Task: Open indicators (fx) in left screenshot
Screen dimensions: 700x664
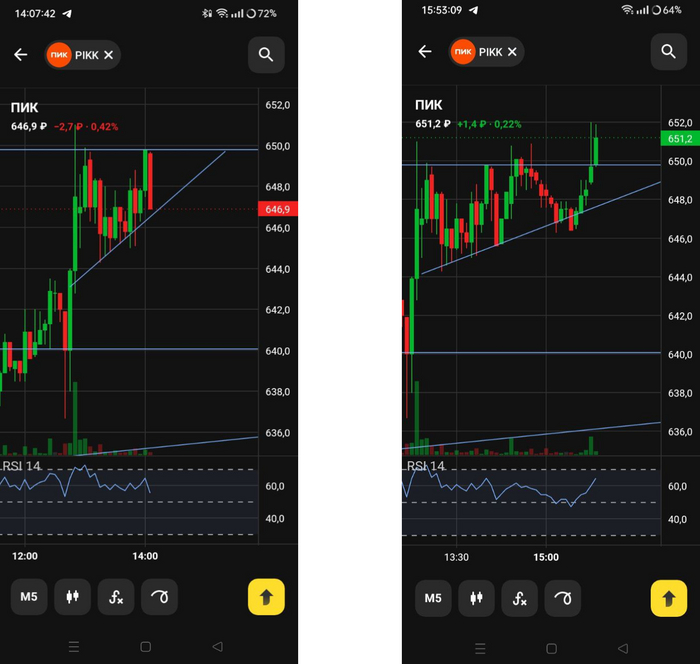Action: point(116,597)
